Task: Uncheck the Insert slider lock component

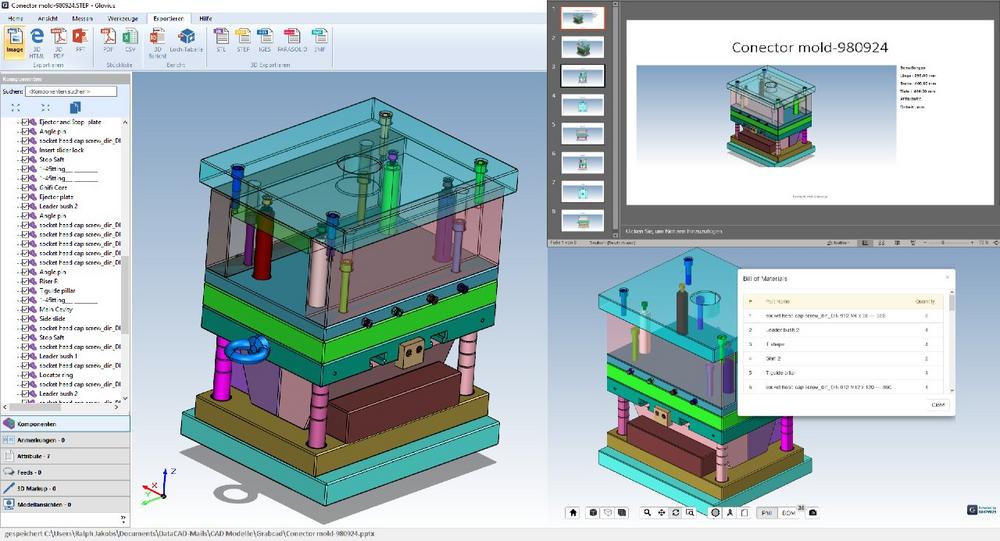Action: point(26,150)
